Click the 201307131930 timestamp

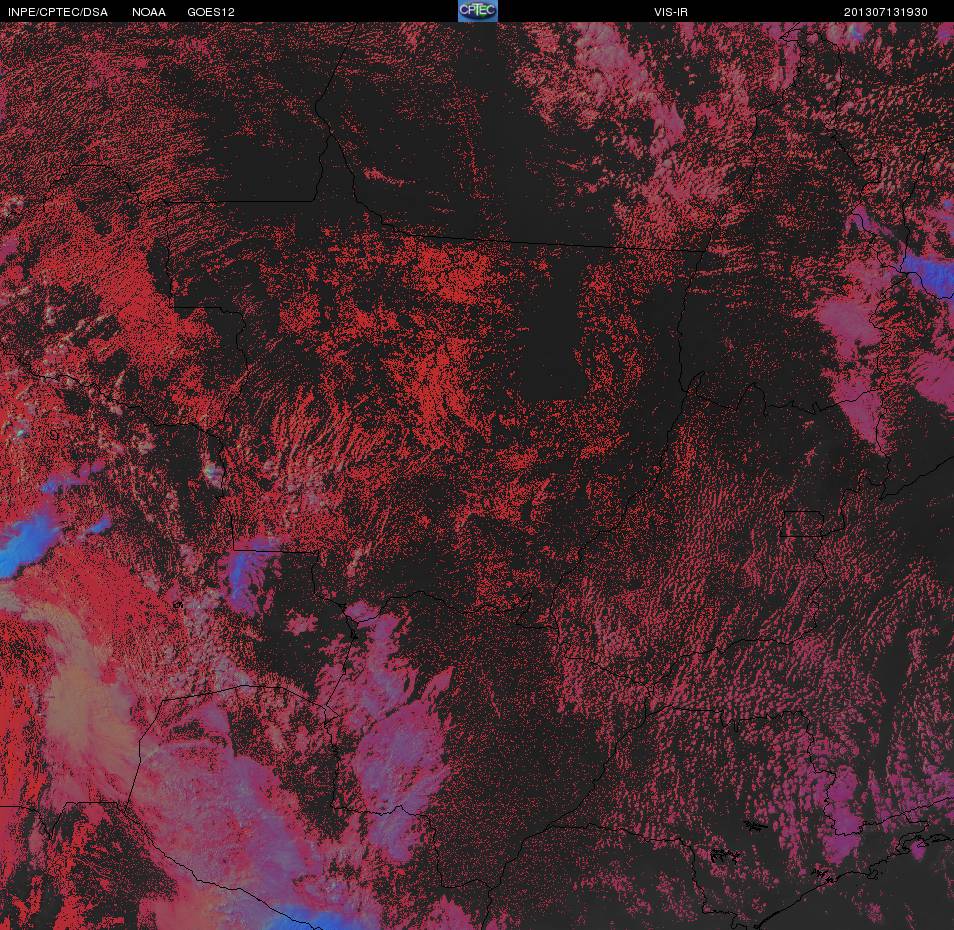tap(886, 12)
